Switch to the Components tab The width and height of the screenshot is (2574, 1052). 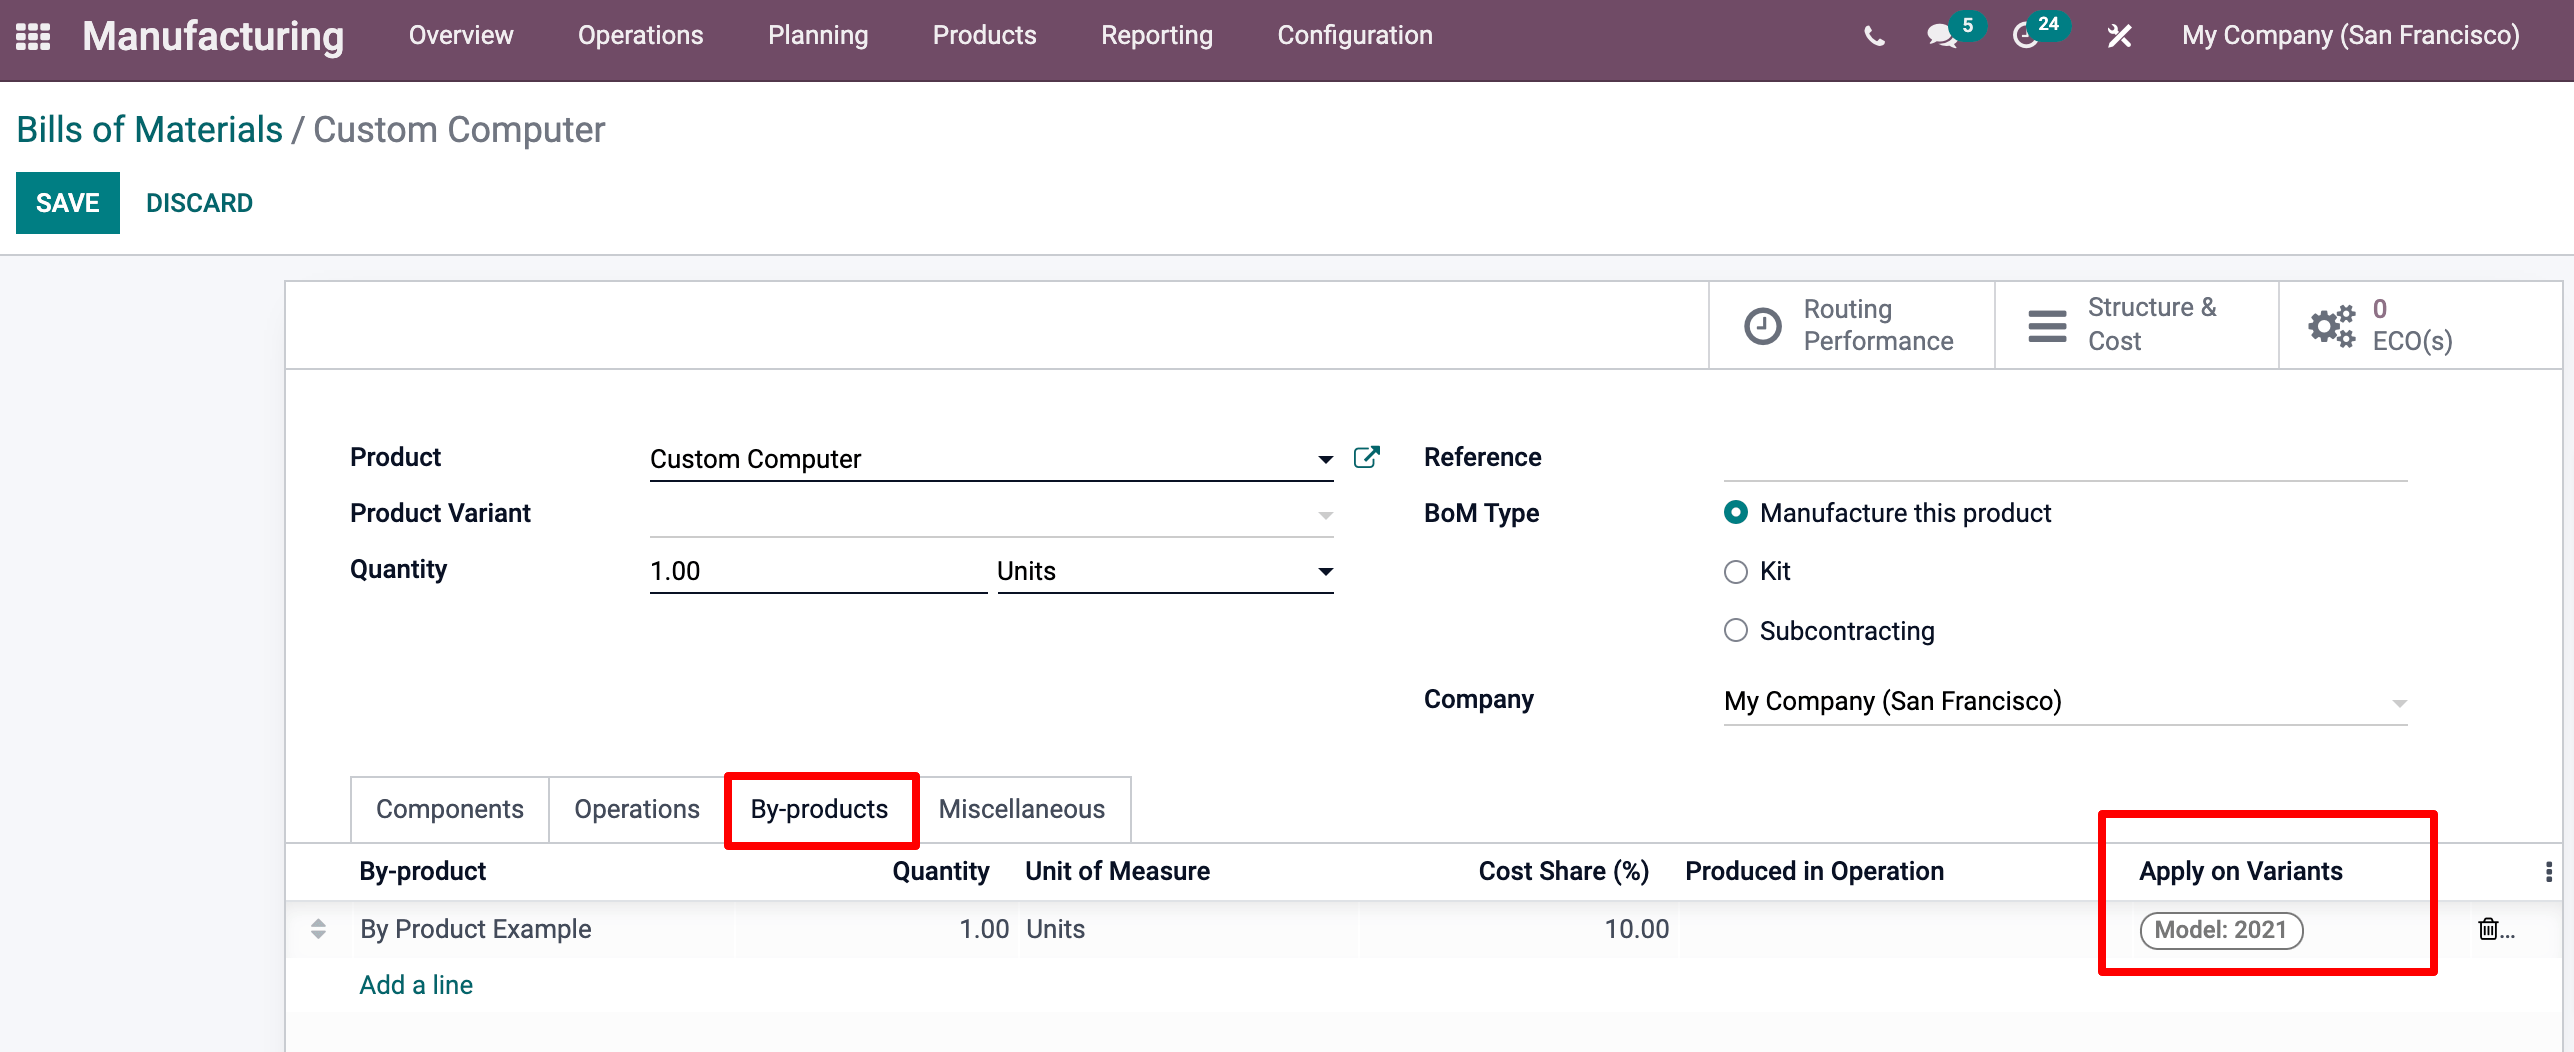click(x=450, y=809)
